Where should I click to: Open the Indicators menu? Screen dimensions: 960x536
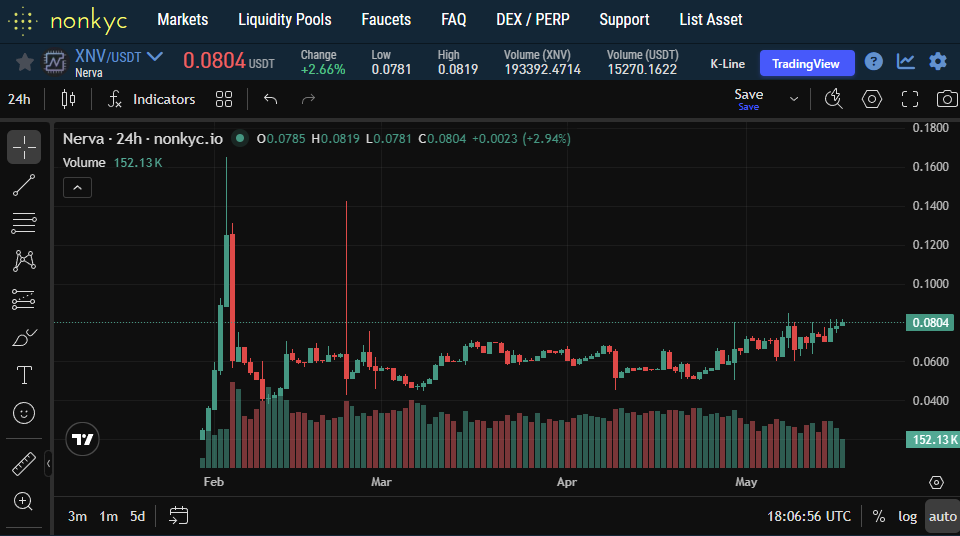152,99
